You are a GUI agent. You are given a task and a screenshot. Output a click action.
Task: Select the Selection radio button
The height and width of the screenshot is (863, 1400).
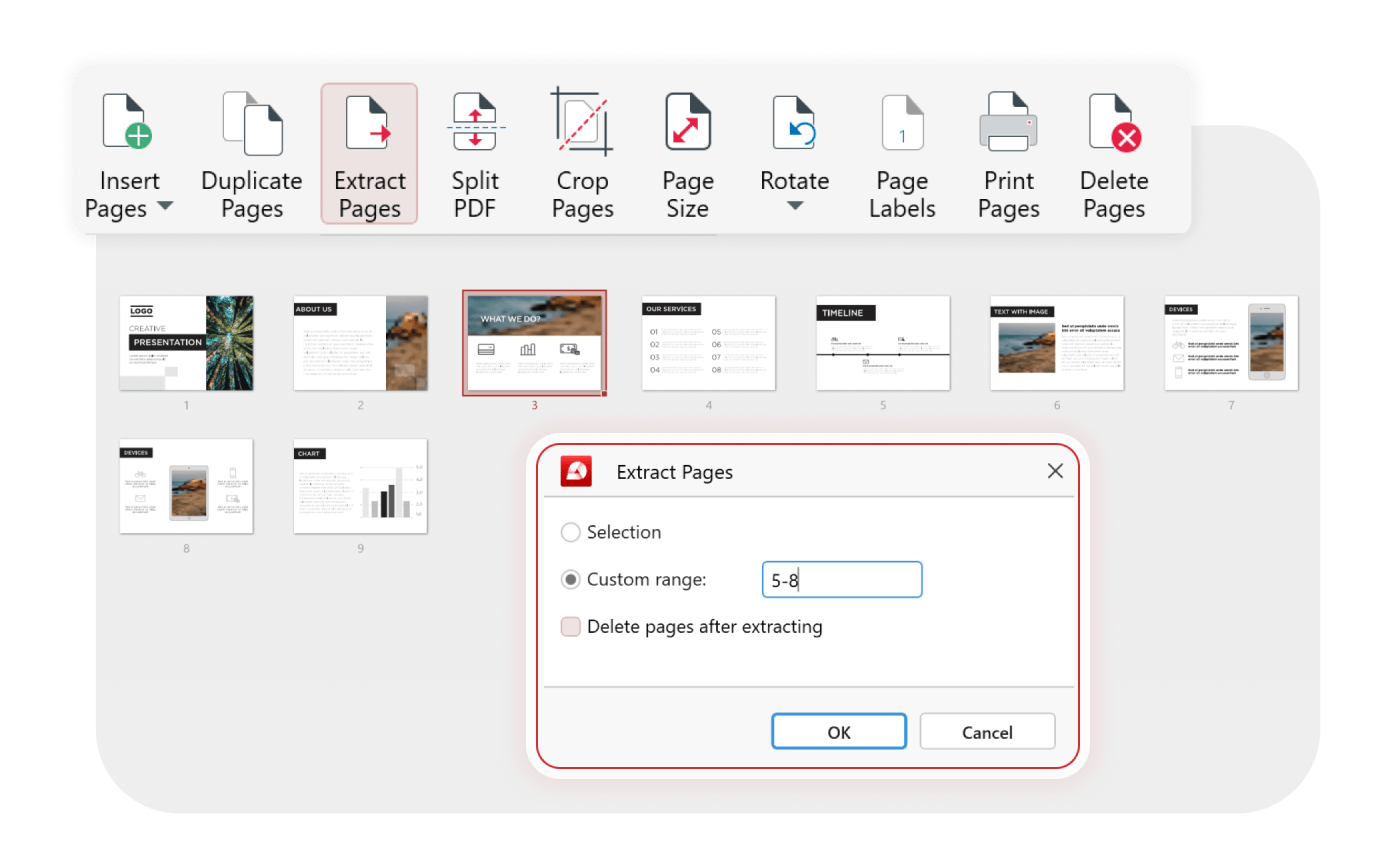click(x=571, y=532)
